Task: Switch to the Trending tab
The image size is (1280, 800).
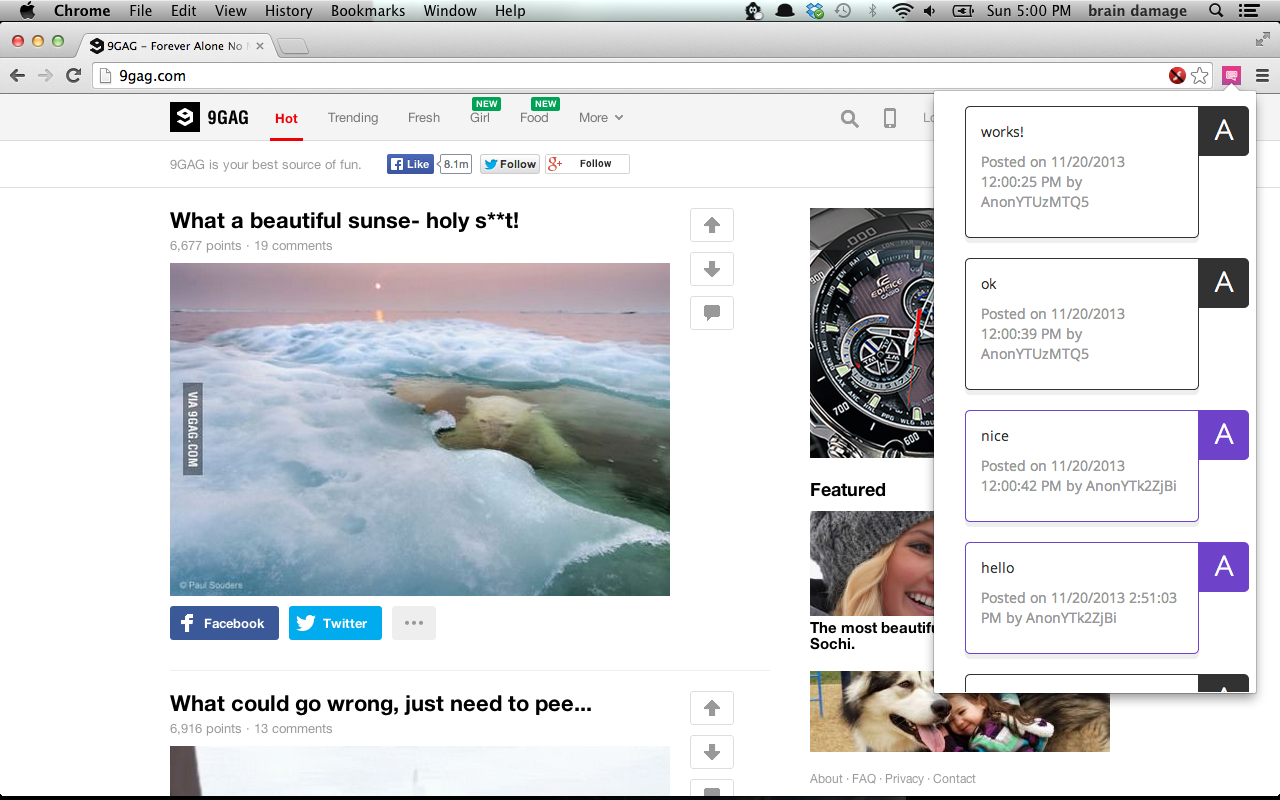Action: coord(353,118)
